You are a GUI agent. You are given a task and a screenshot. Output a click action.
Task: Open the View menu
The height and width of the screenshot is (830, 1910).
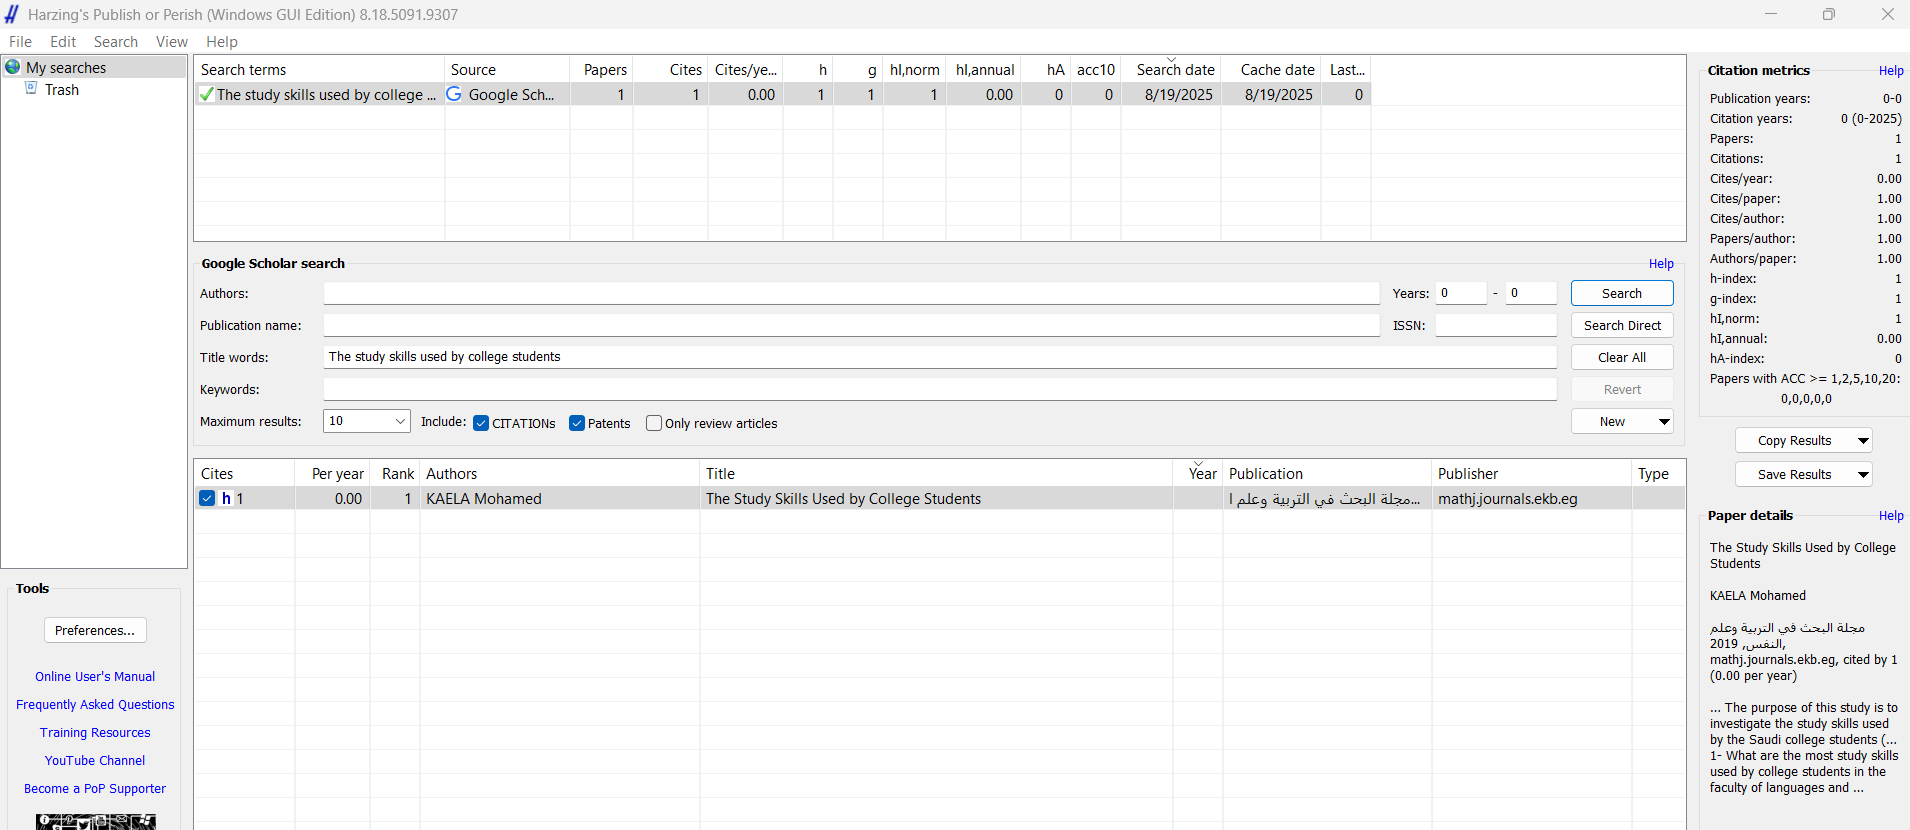point(172,42)
